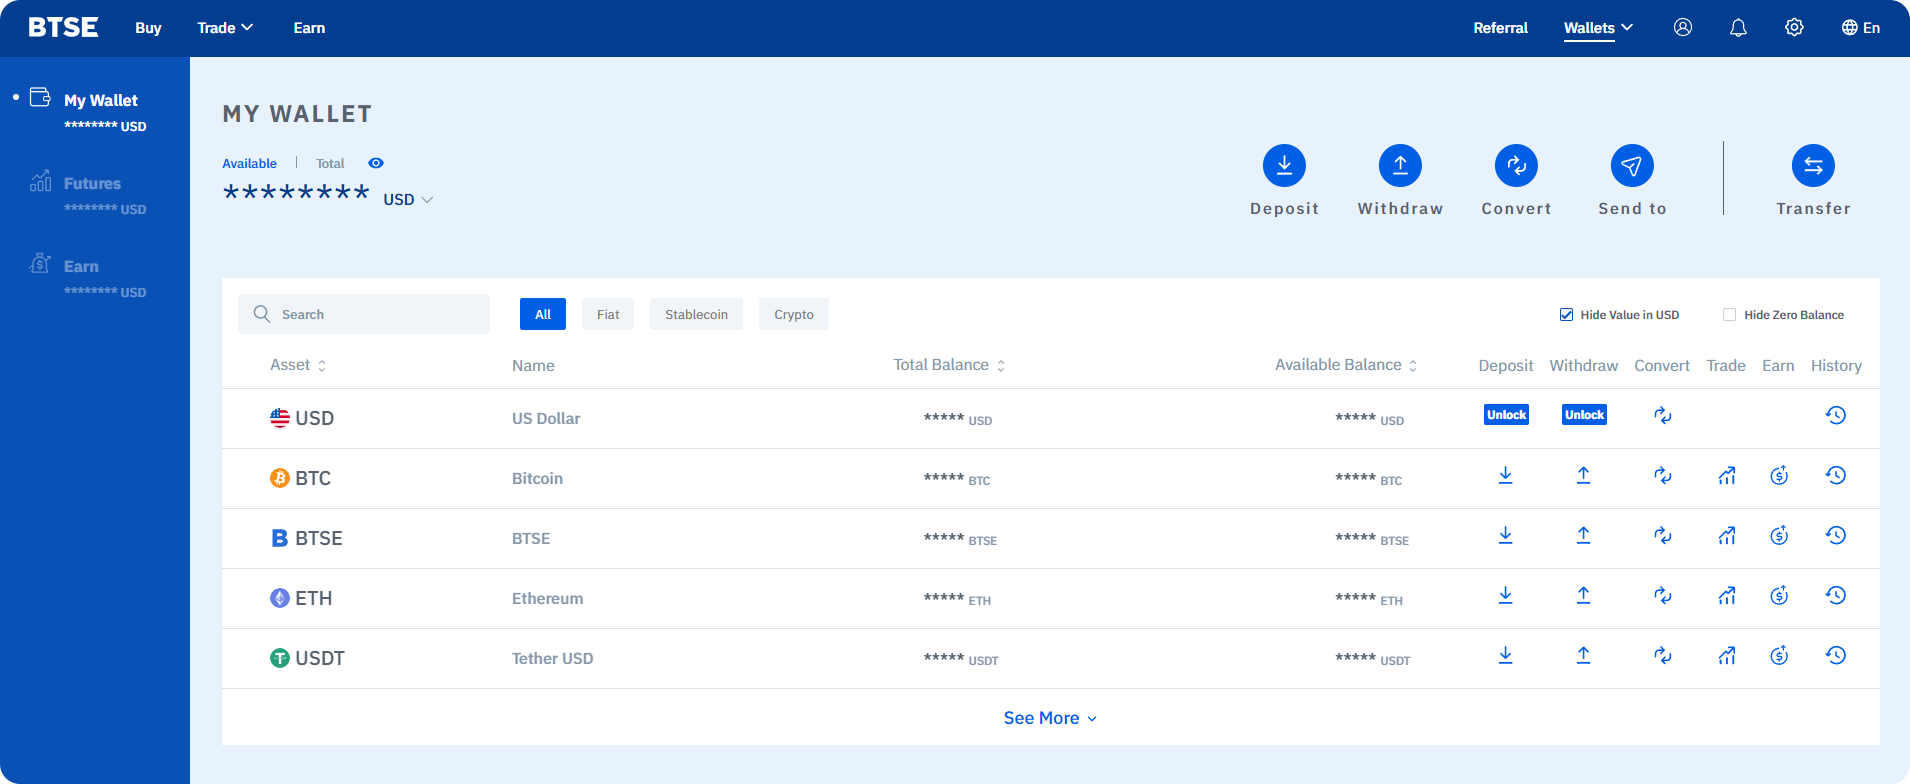Open the Convert circular icon

point(1516,166)
